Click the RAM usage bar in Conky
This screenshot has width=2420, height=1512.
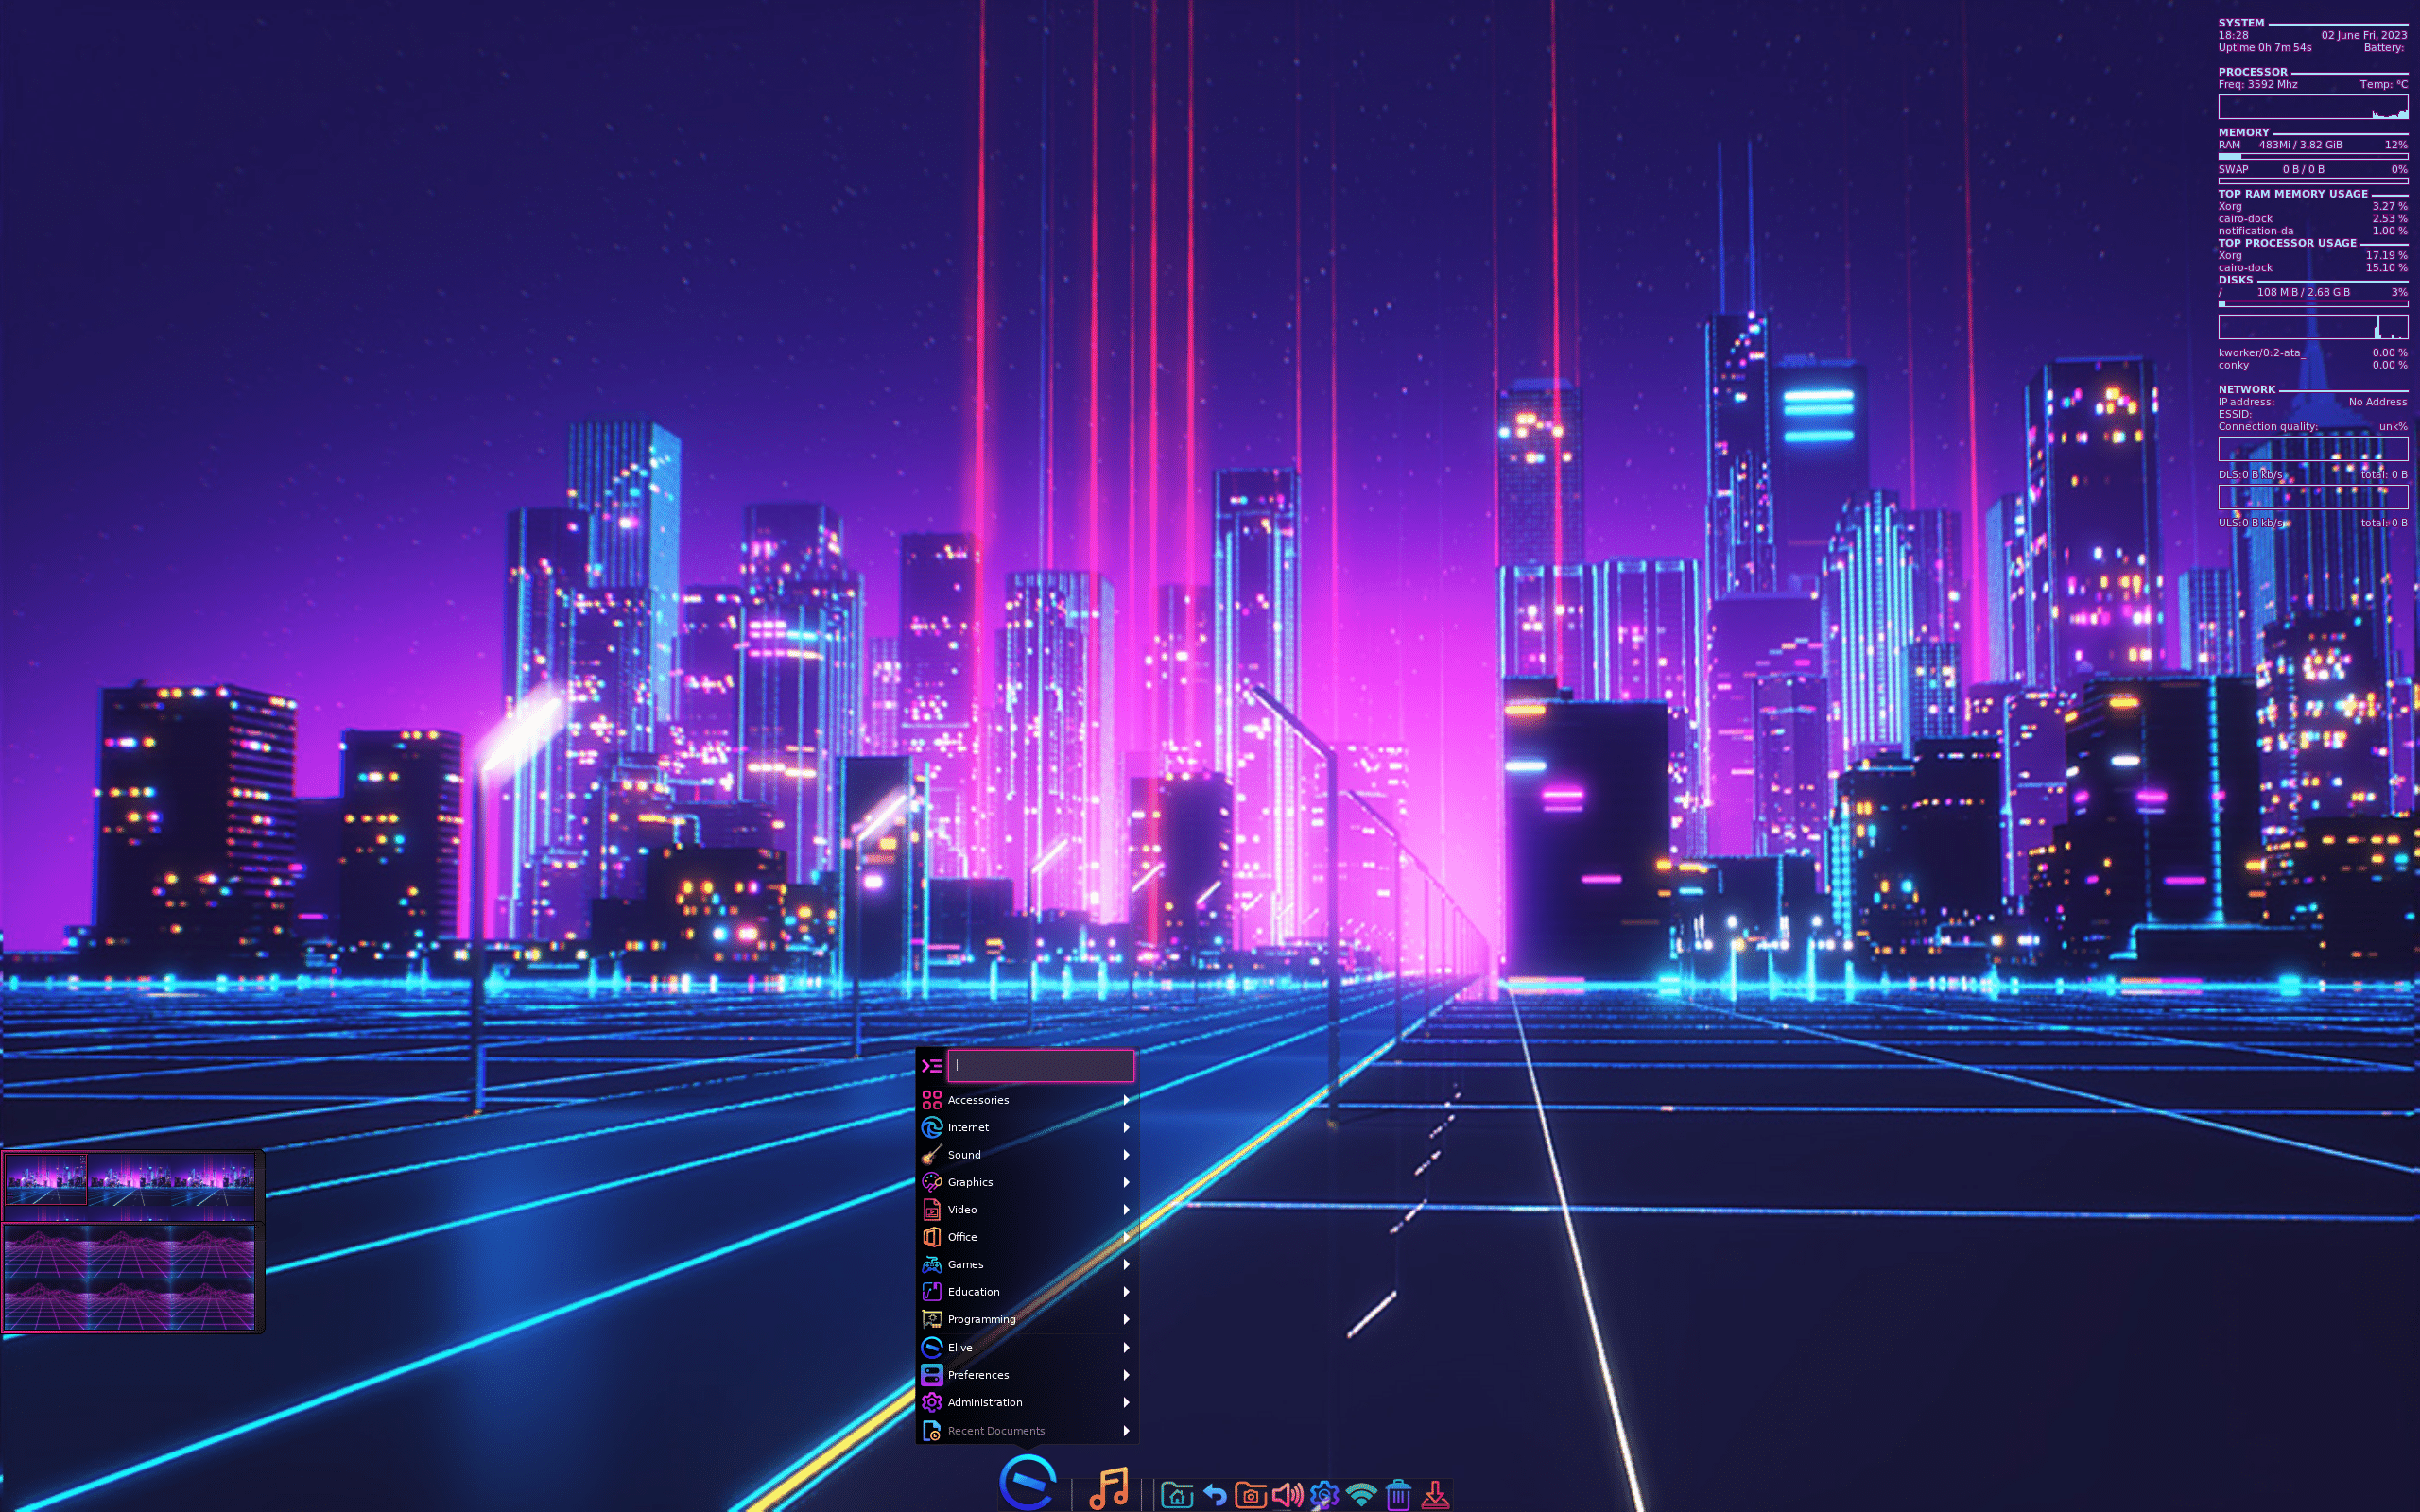pos(2312,157)
